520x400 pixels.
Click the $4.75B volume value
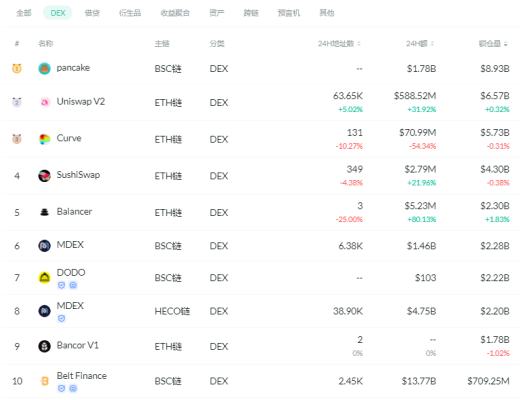click(x=421, y=311)
